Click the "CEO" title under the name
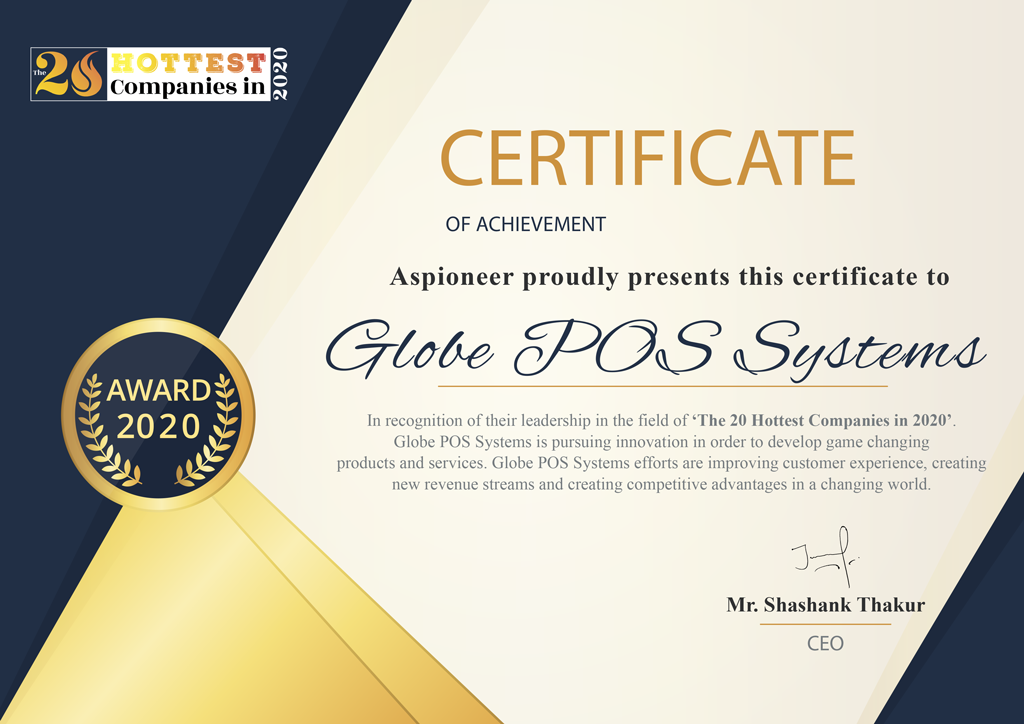The height and width of the screenshot is (724, 1024). click(825, 644)
